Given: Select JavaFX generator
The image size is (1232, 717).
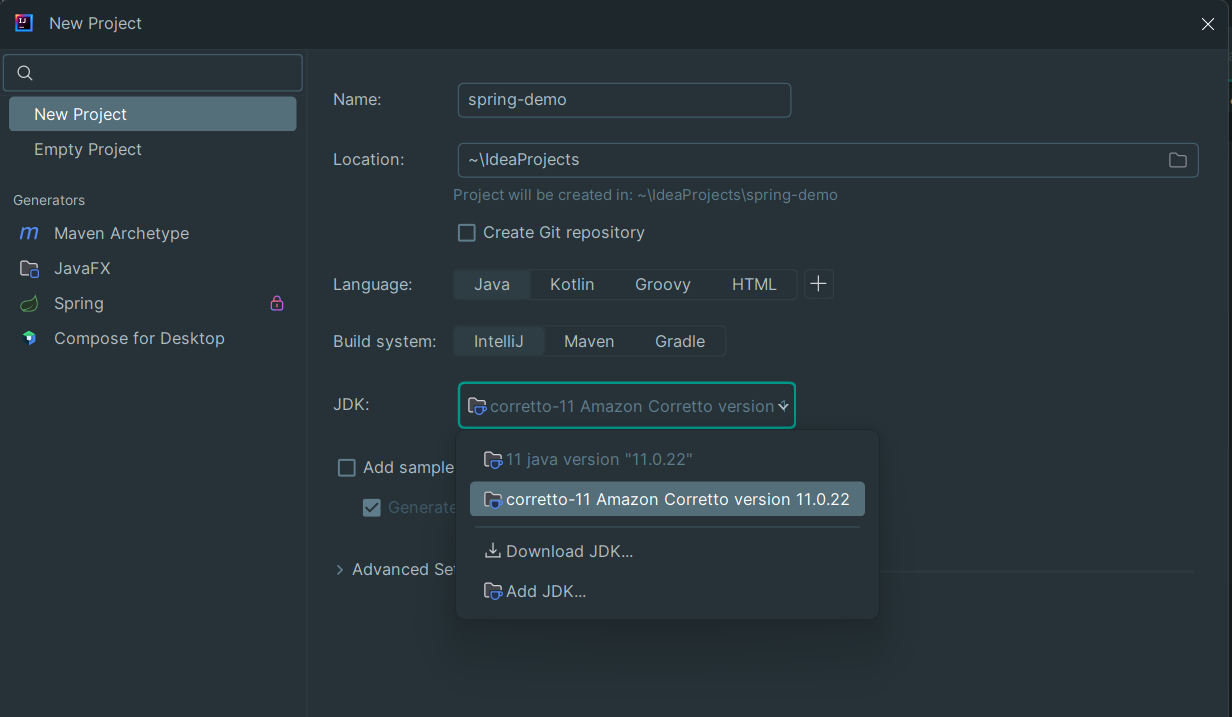Looking at the screenshot, I should (153, 268).
